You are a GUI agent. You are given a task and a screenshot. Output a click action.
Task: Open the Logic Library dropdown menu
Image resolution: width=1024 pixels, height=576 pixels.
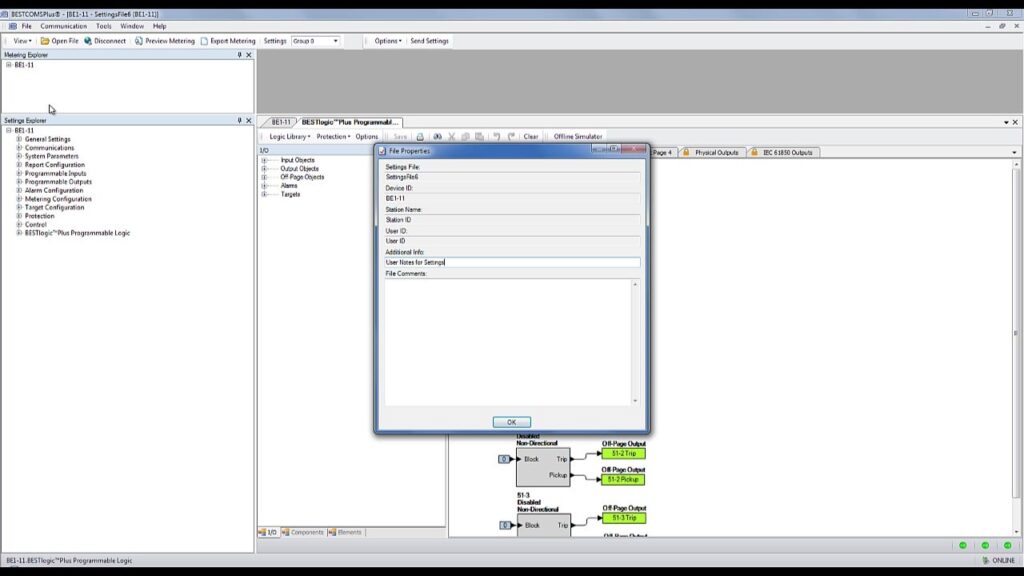point(289,136)
